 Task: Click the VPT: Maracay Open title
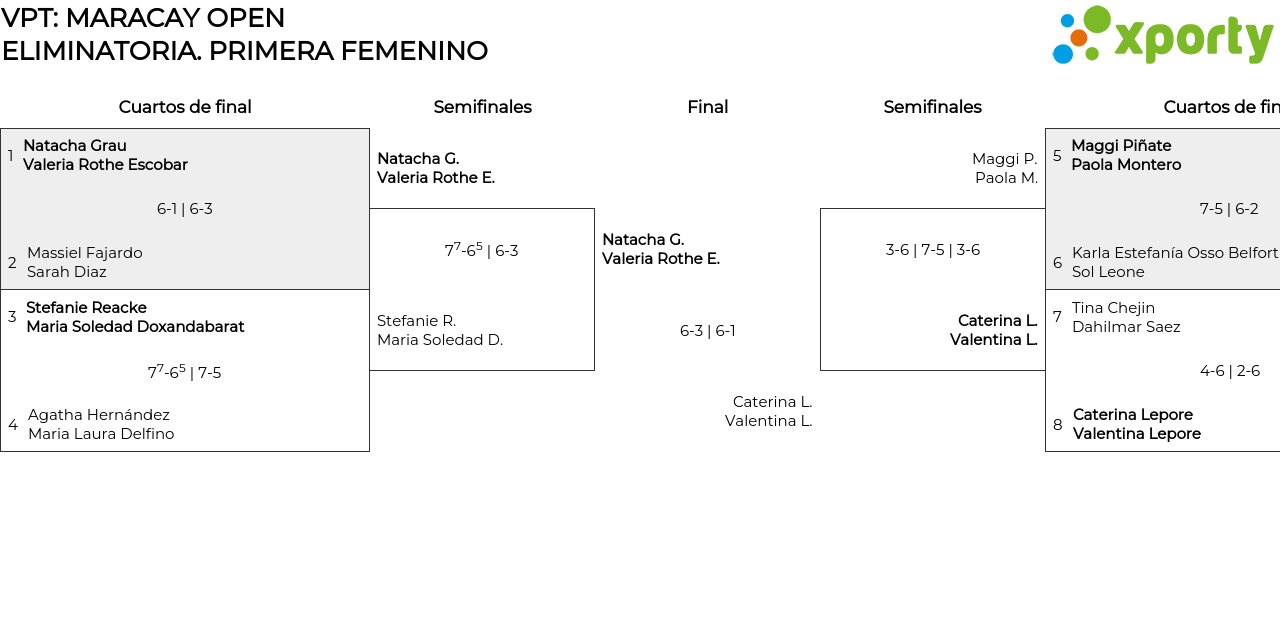pyautogui.click(x=143, y=18)
